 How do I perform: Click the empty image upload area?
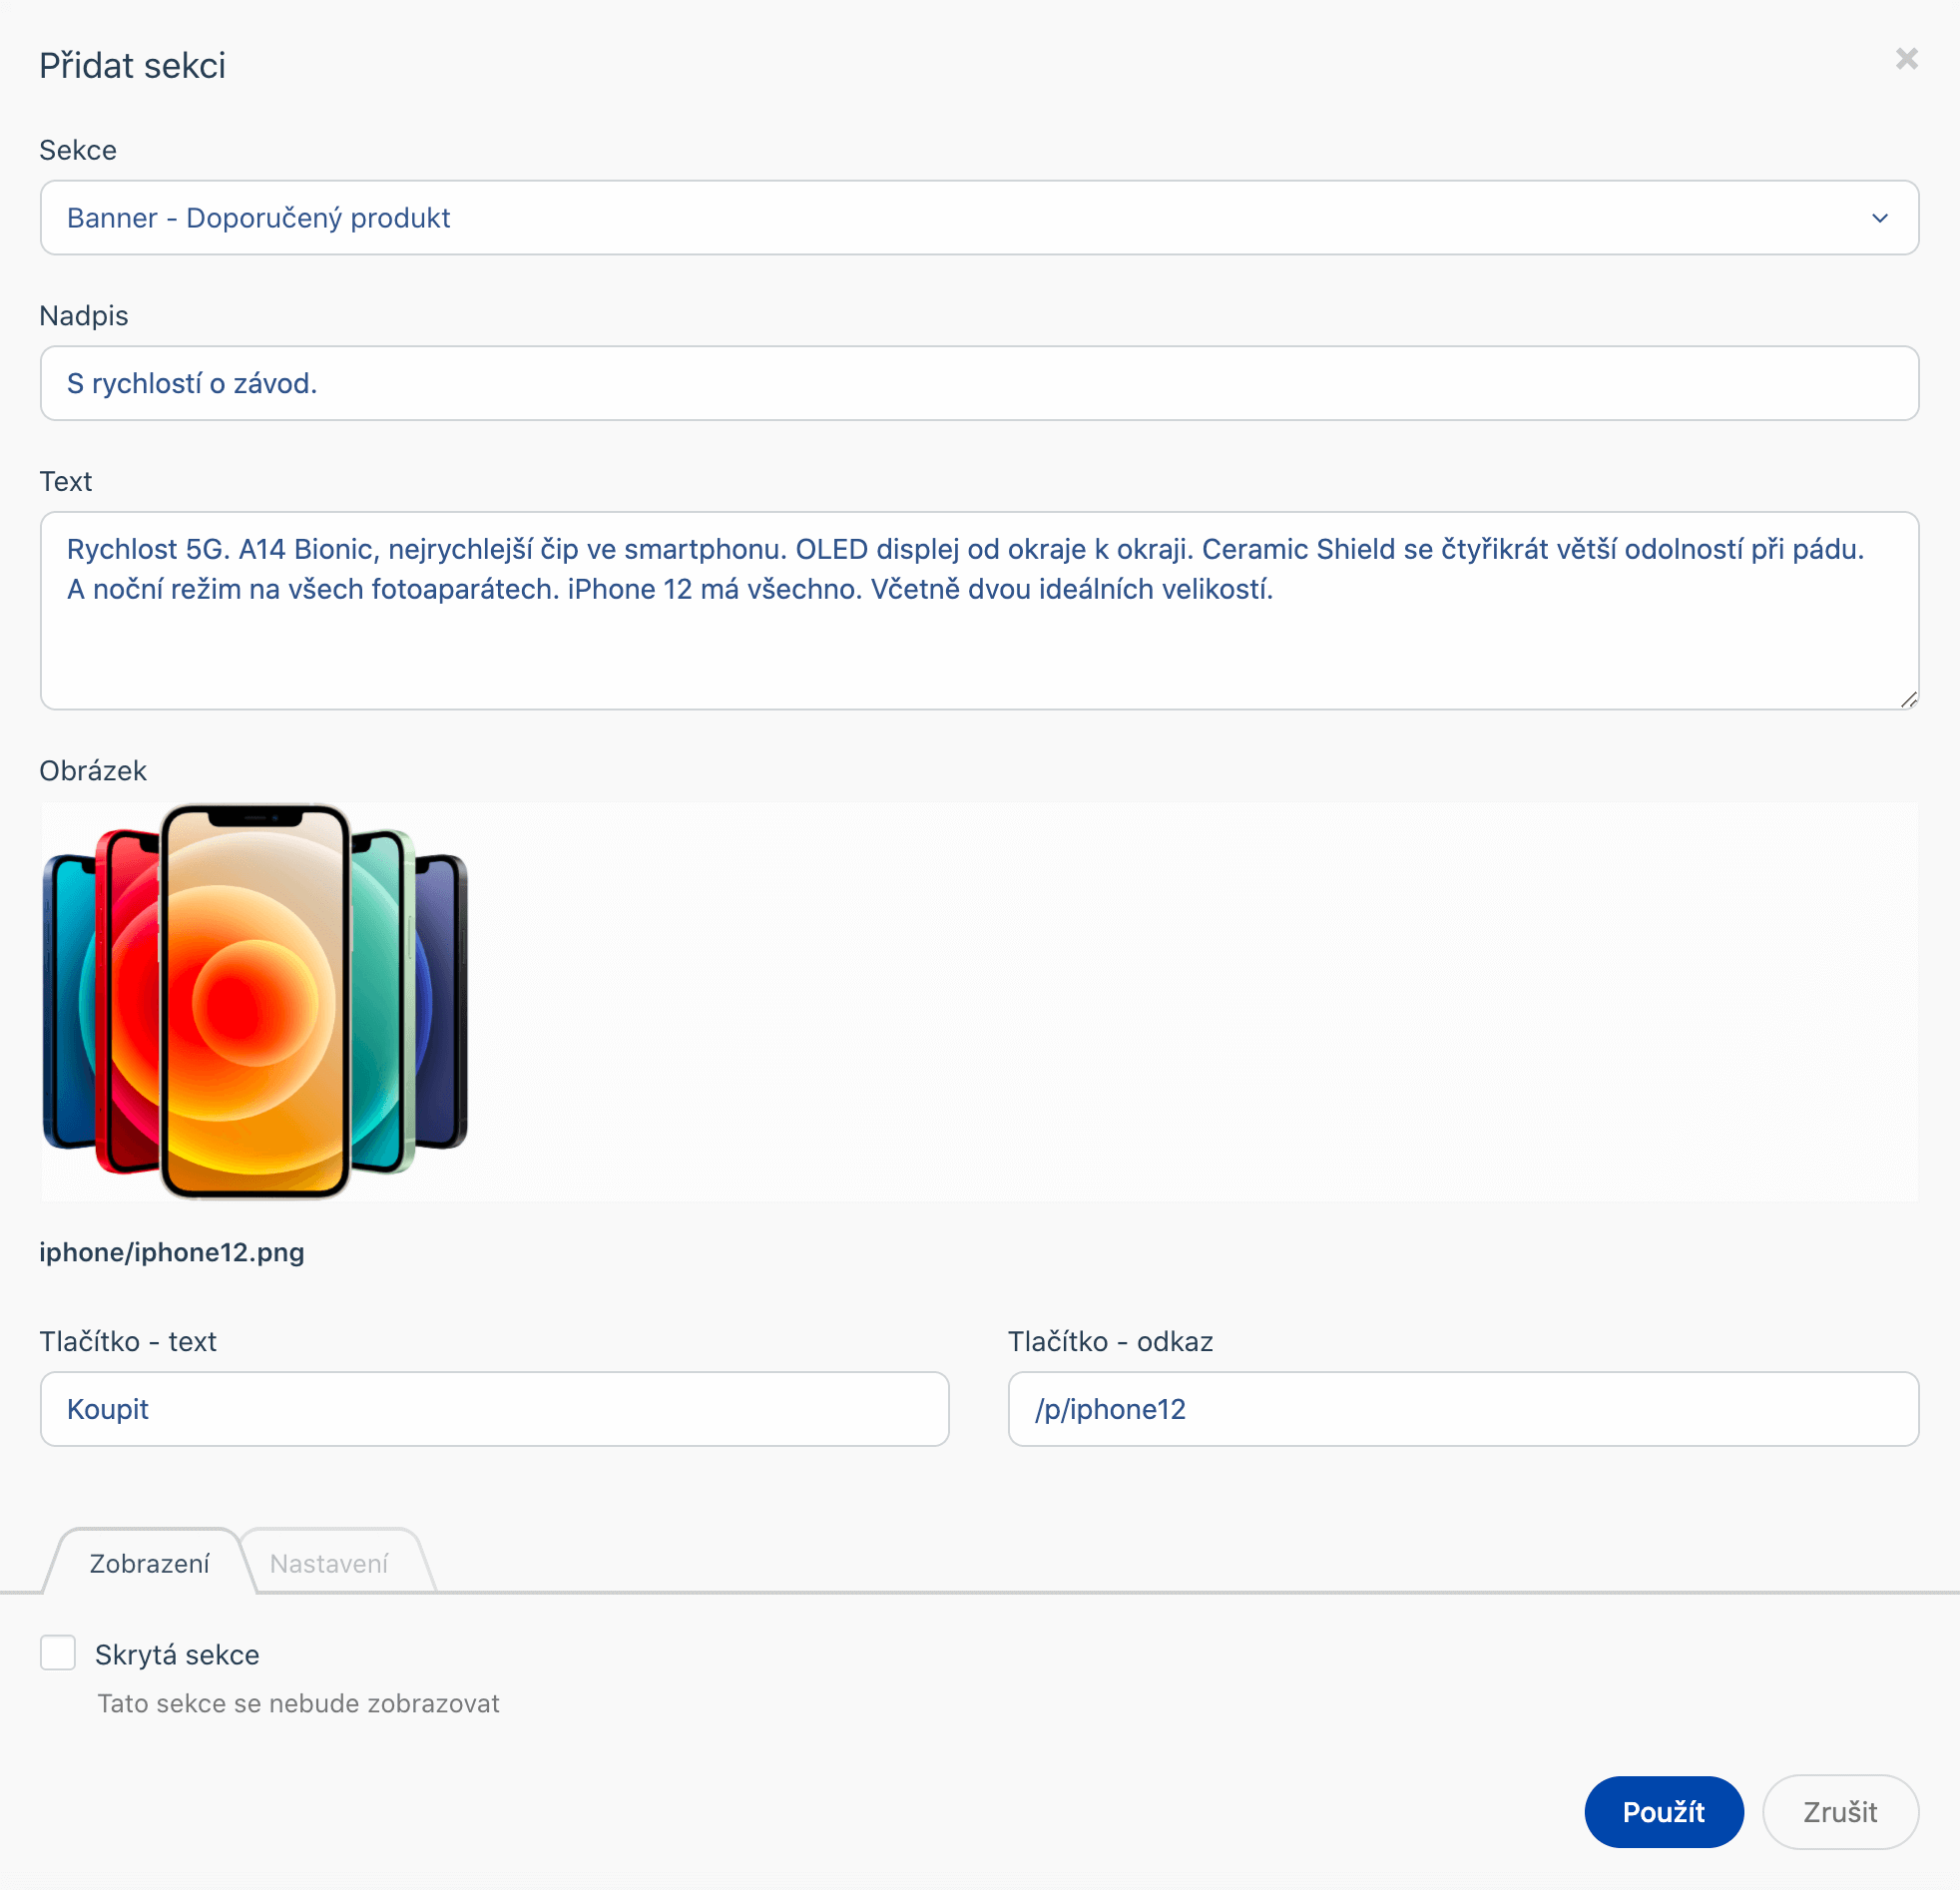pyautogui.click(x=1190, y=1001)
